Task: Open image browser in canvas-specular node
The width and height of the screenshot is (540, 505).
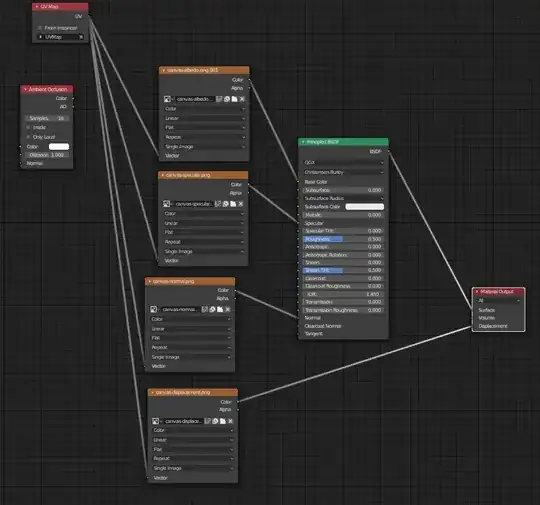Action: click(x=167, y=204)
